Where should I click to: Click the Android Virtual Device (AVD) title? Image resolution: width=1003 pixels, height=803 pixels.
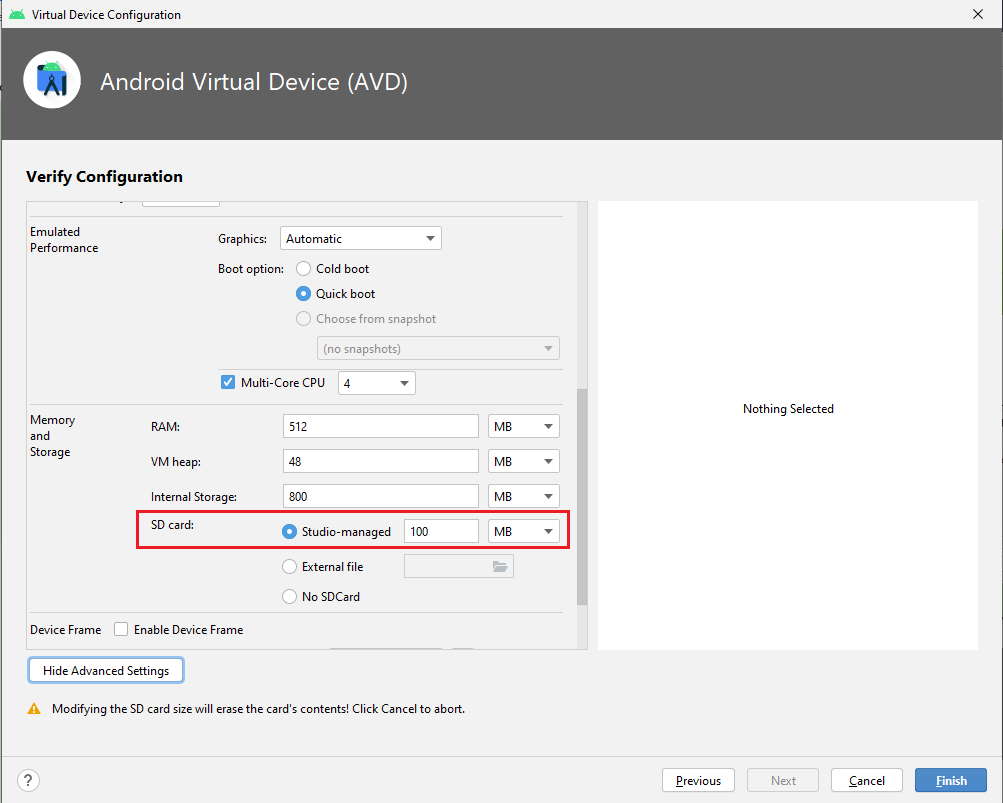coord(254,82)
